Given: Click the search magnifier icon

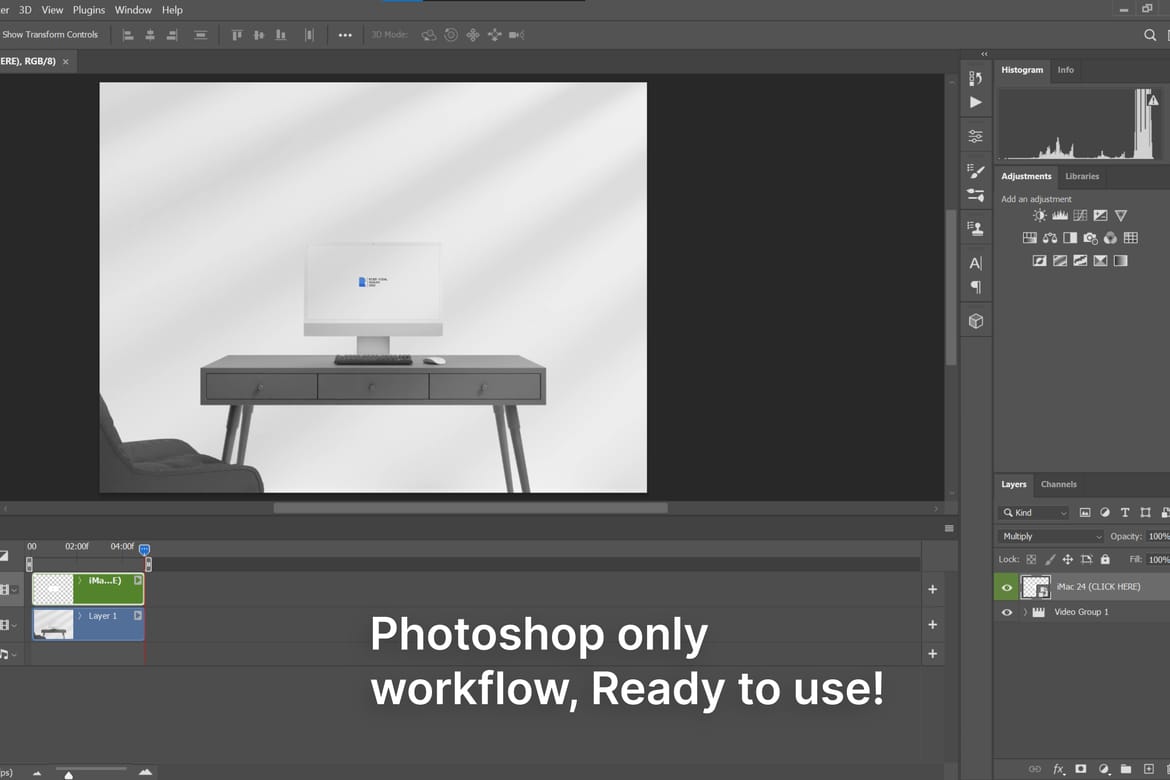Looking at the screenshot, I should click(1150, 35).
